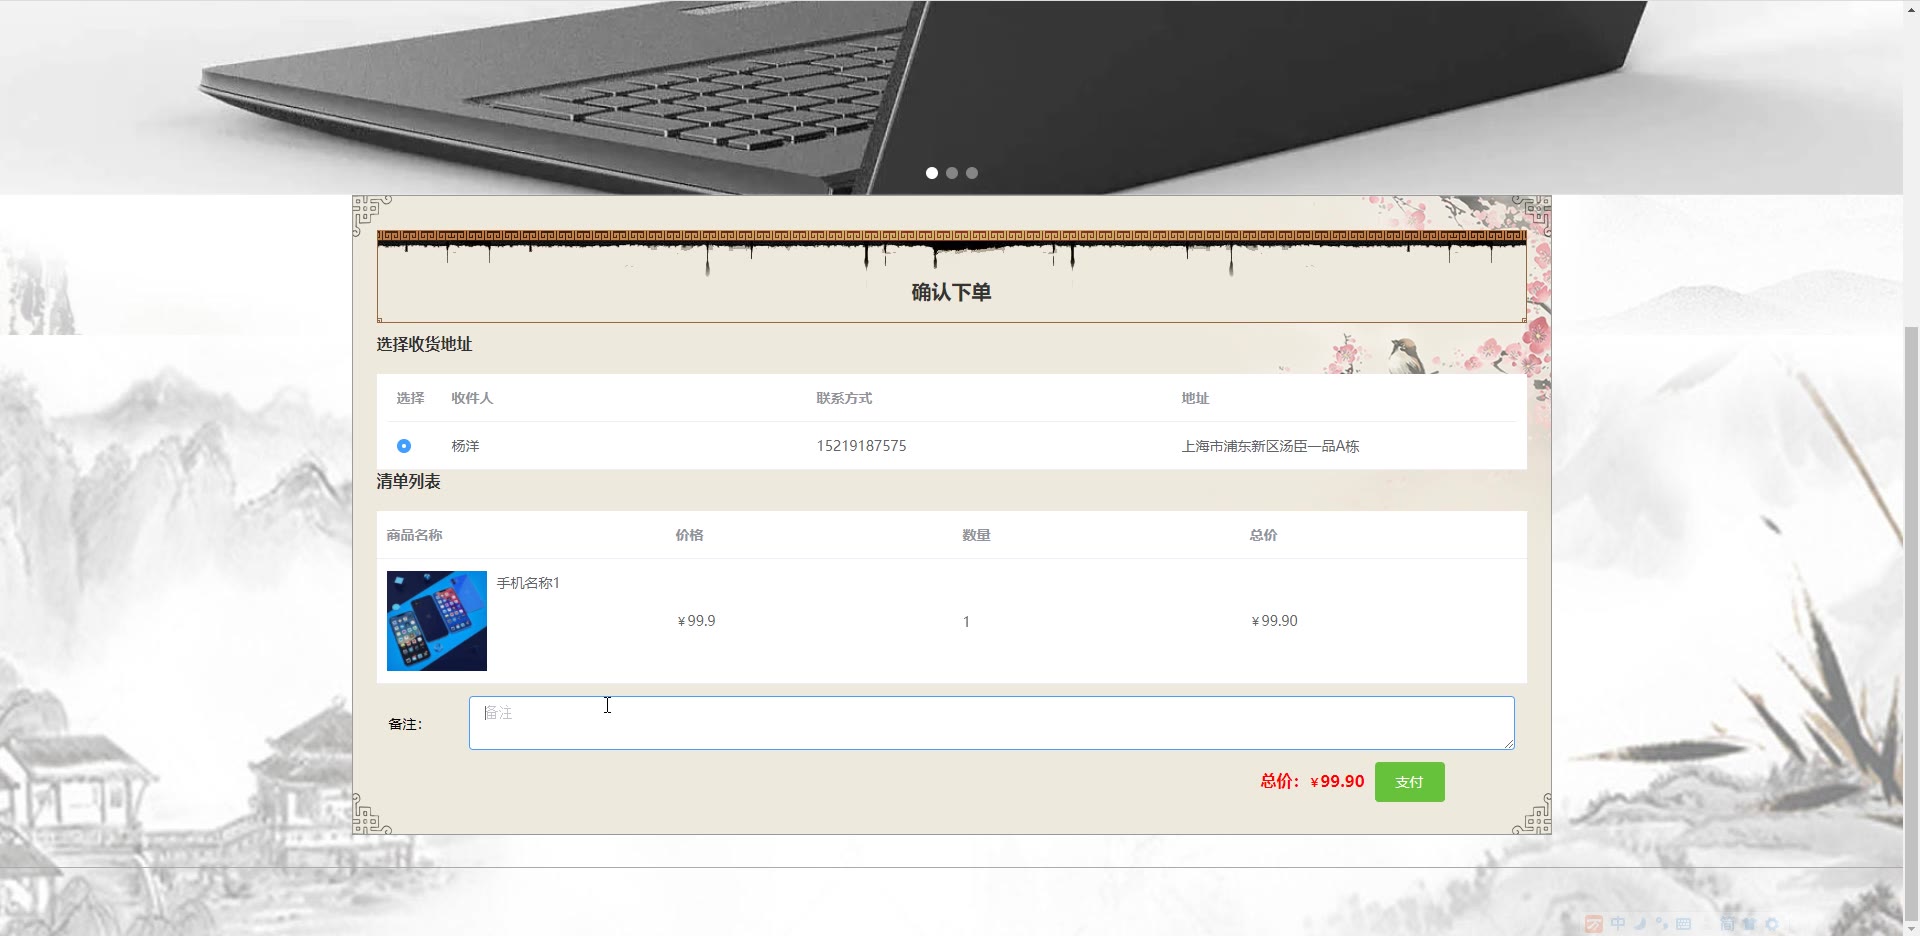Click phone number 15219187575

click(861, 446)
